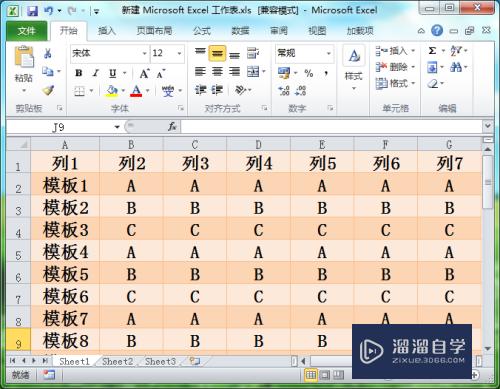Apply the yellow fill color bucket
Viewport: 500px width, 389px height.
(x=112, y=91)
